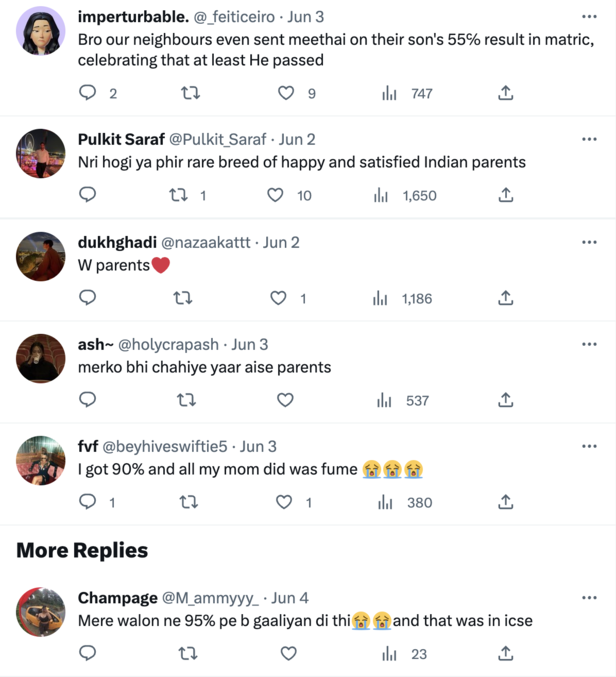Open more options on ash~ tweet
The width and height of the screenshot is (616, 677).
tap(589, 344)
